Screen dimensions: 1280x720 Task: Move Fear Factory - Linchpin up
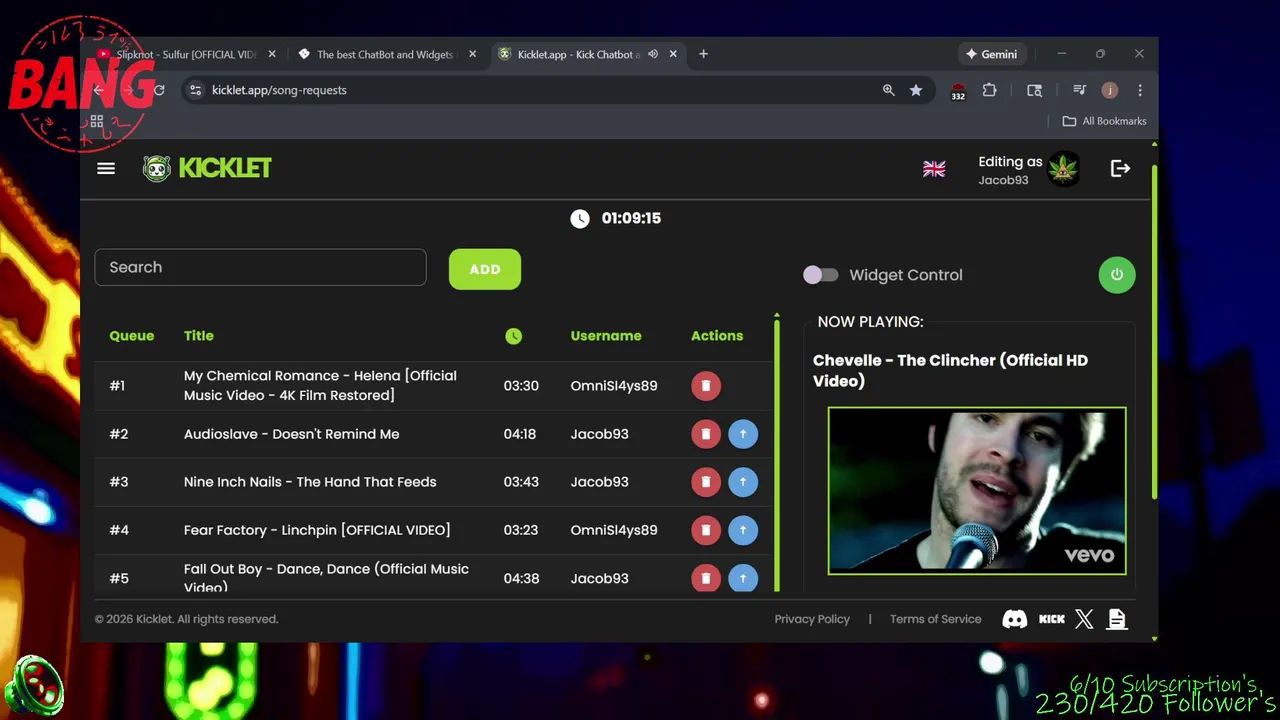(x=743, y=530)
